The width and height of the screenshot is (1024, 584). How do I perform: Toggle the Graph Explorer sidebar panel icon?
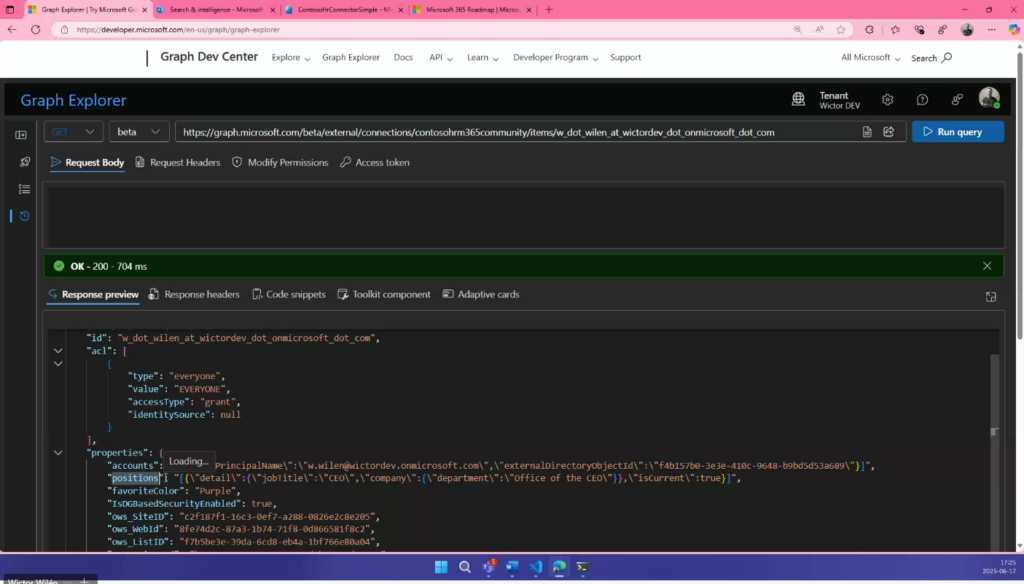pyautogui.click(x=21, y=135)
